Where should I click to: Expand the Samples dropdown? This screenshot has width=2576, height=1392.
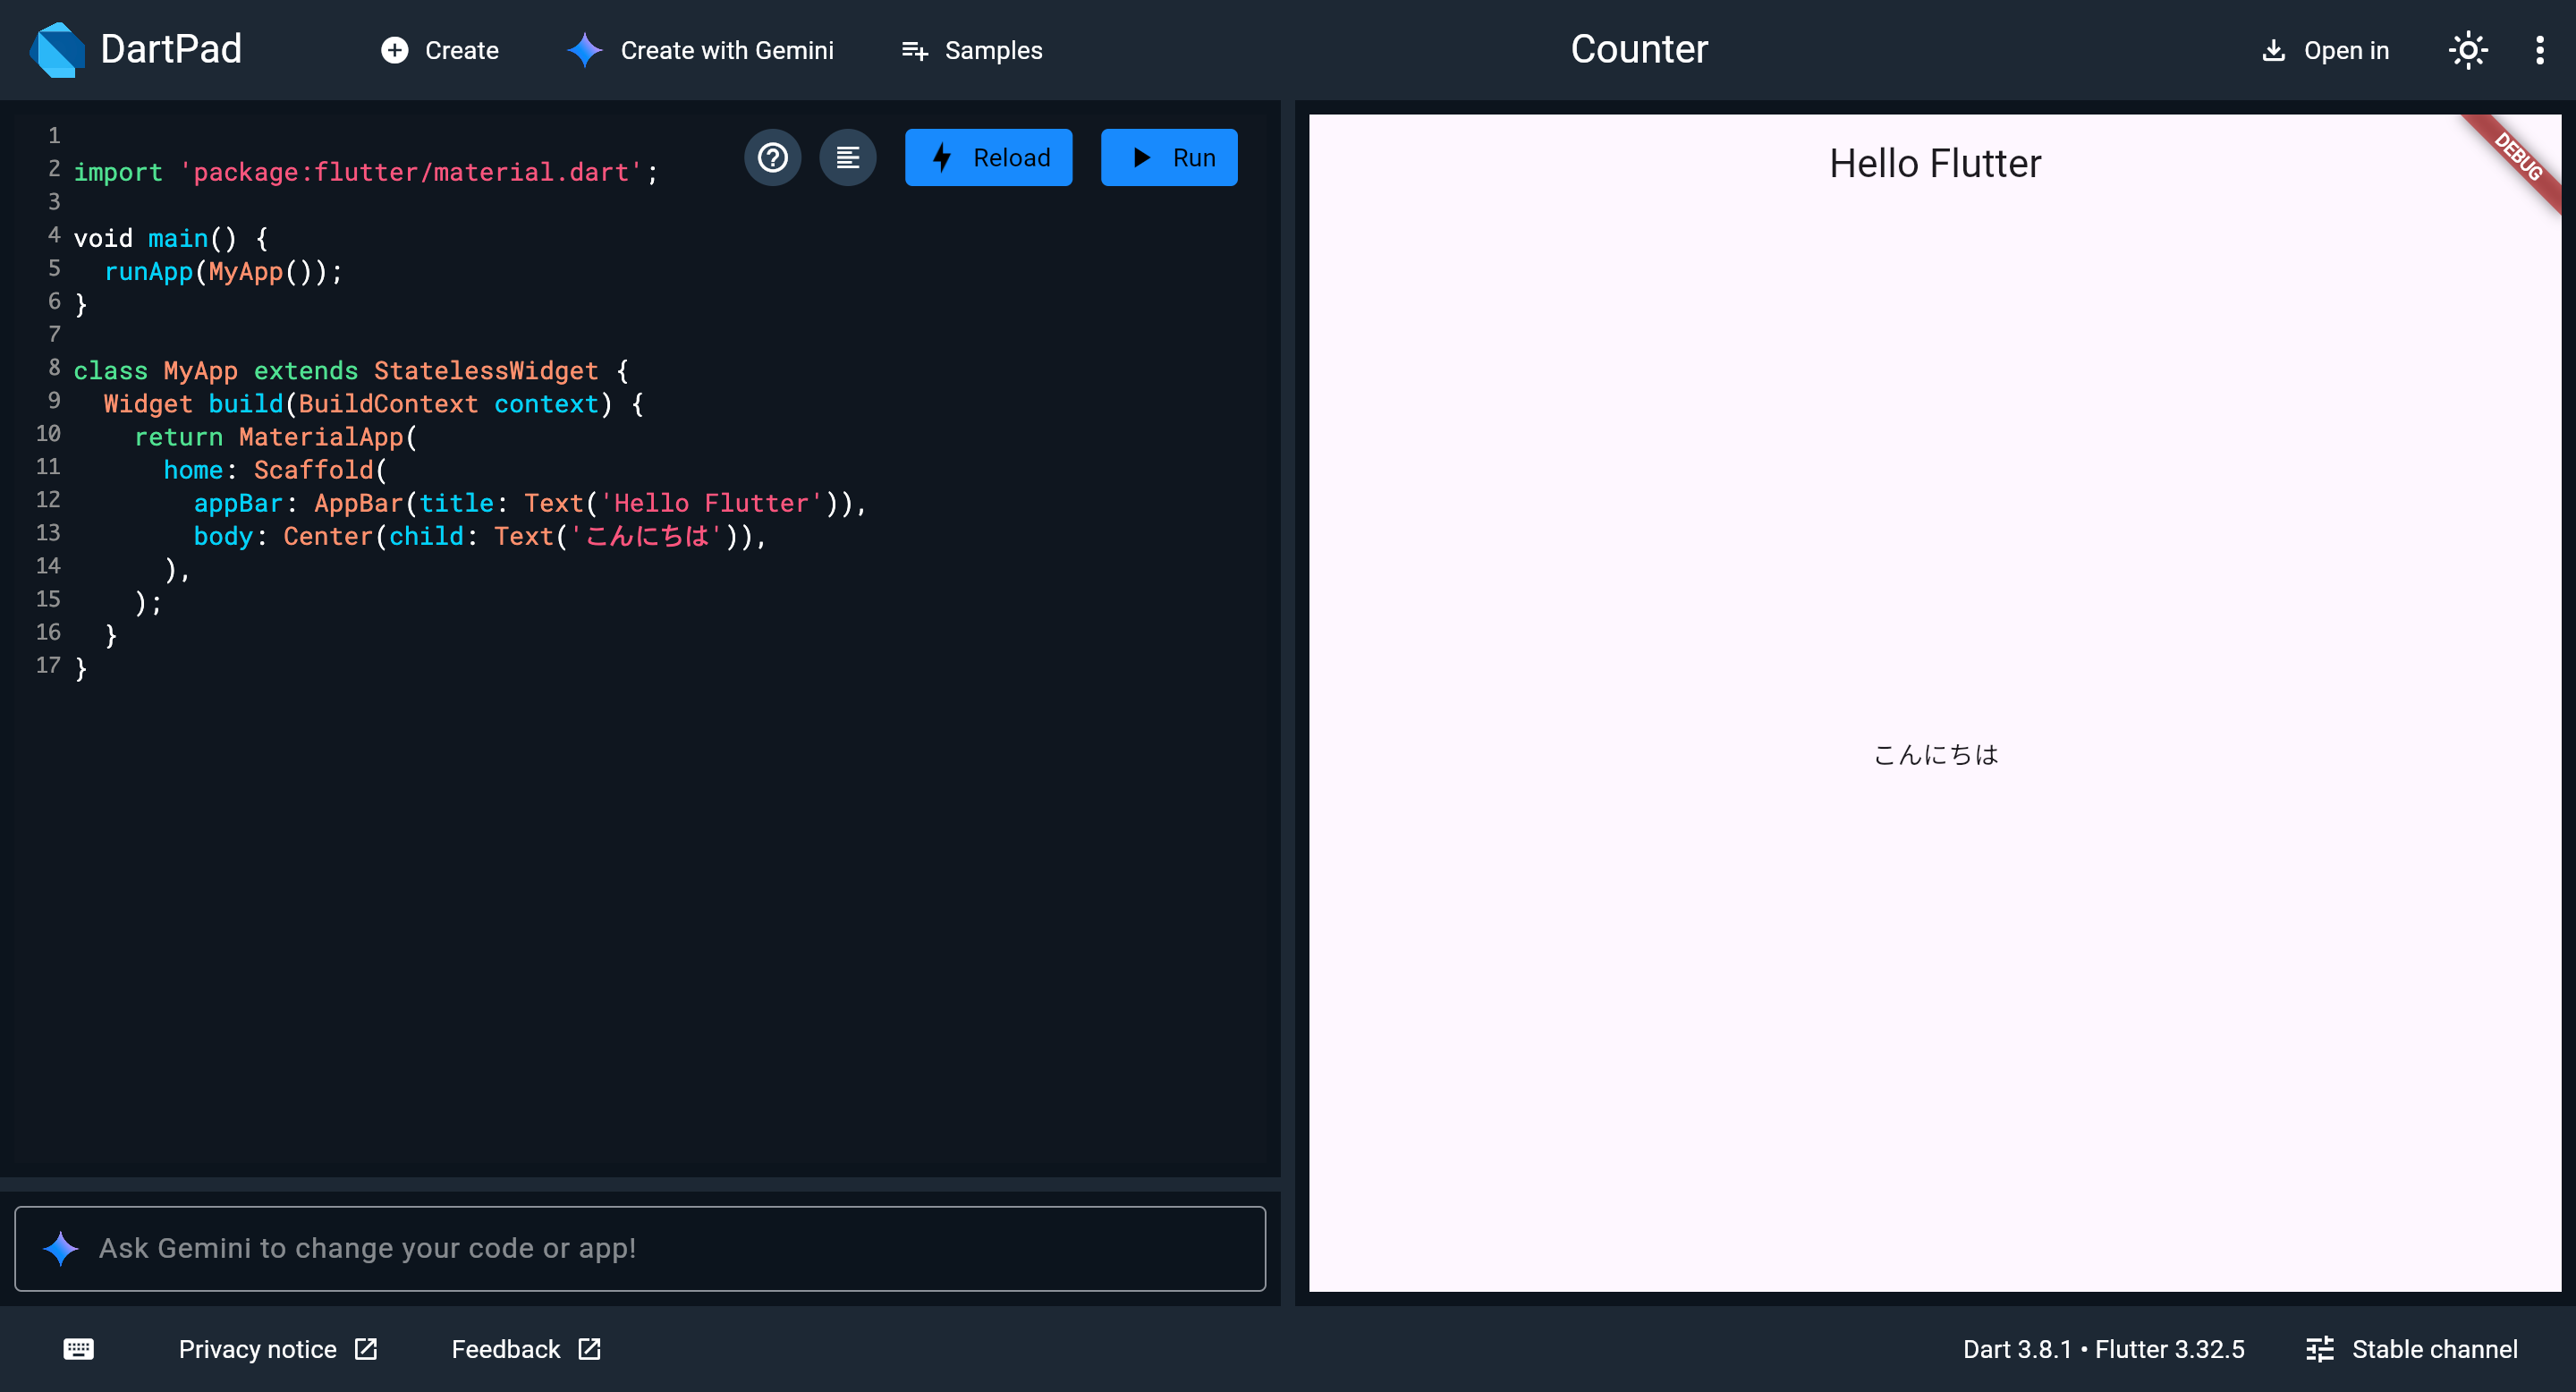pyautogui.click(x=972, y=50)
